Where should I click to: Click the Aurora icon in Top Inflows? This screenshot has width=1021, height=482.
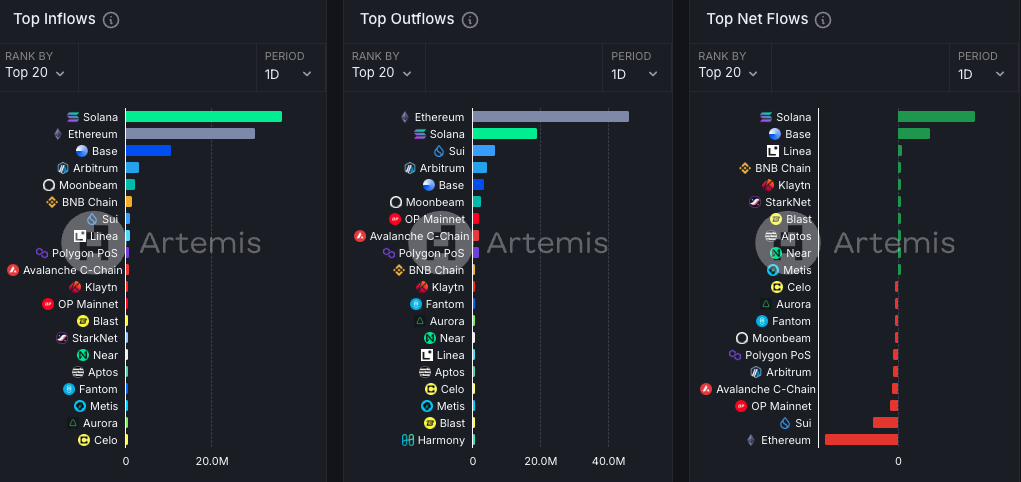pyautogui.click(x=73, y=423)
